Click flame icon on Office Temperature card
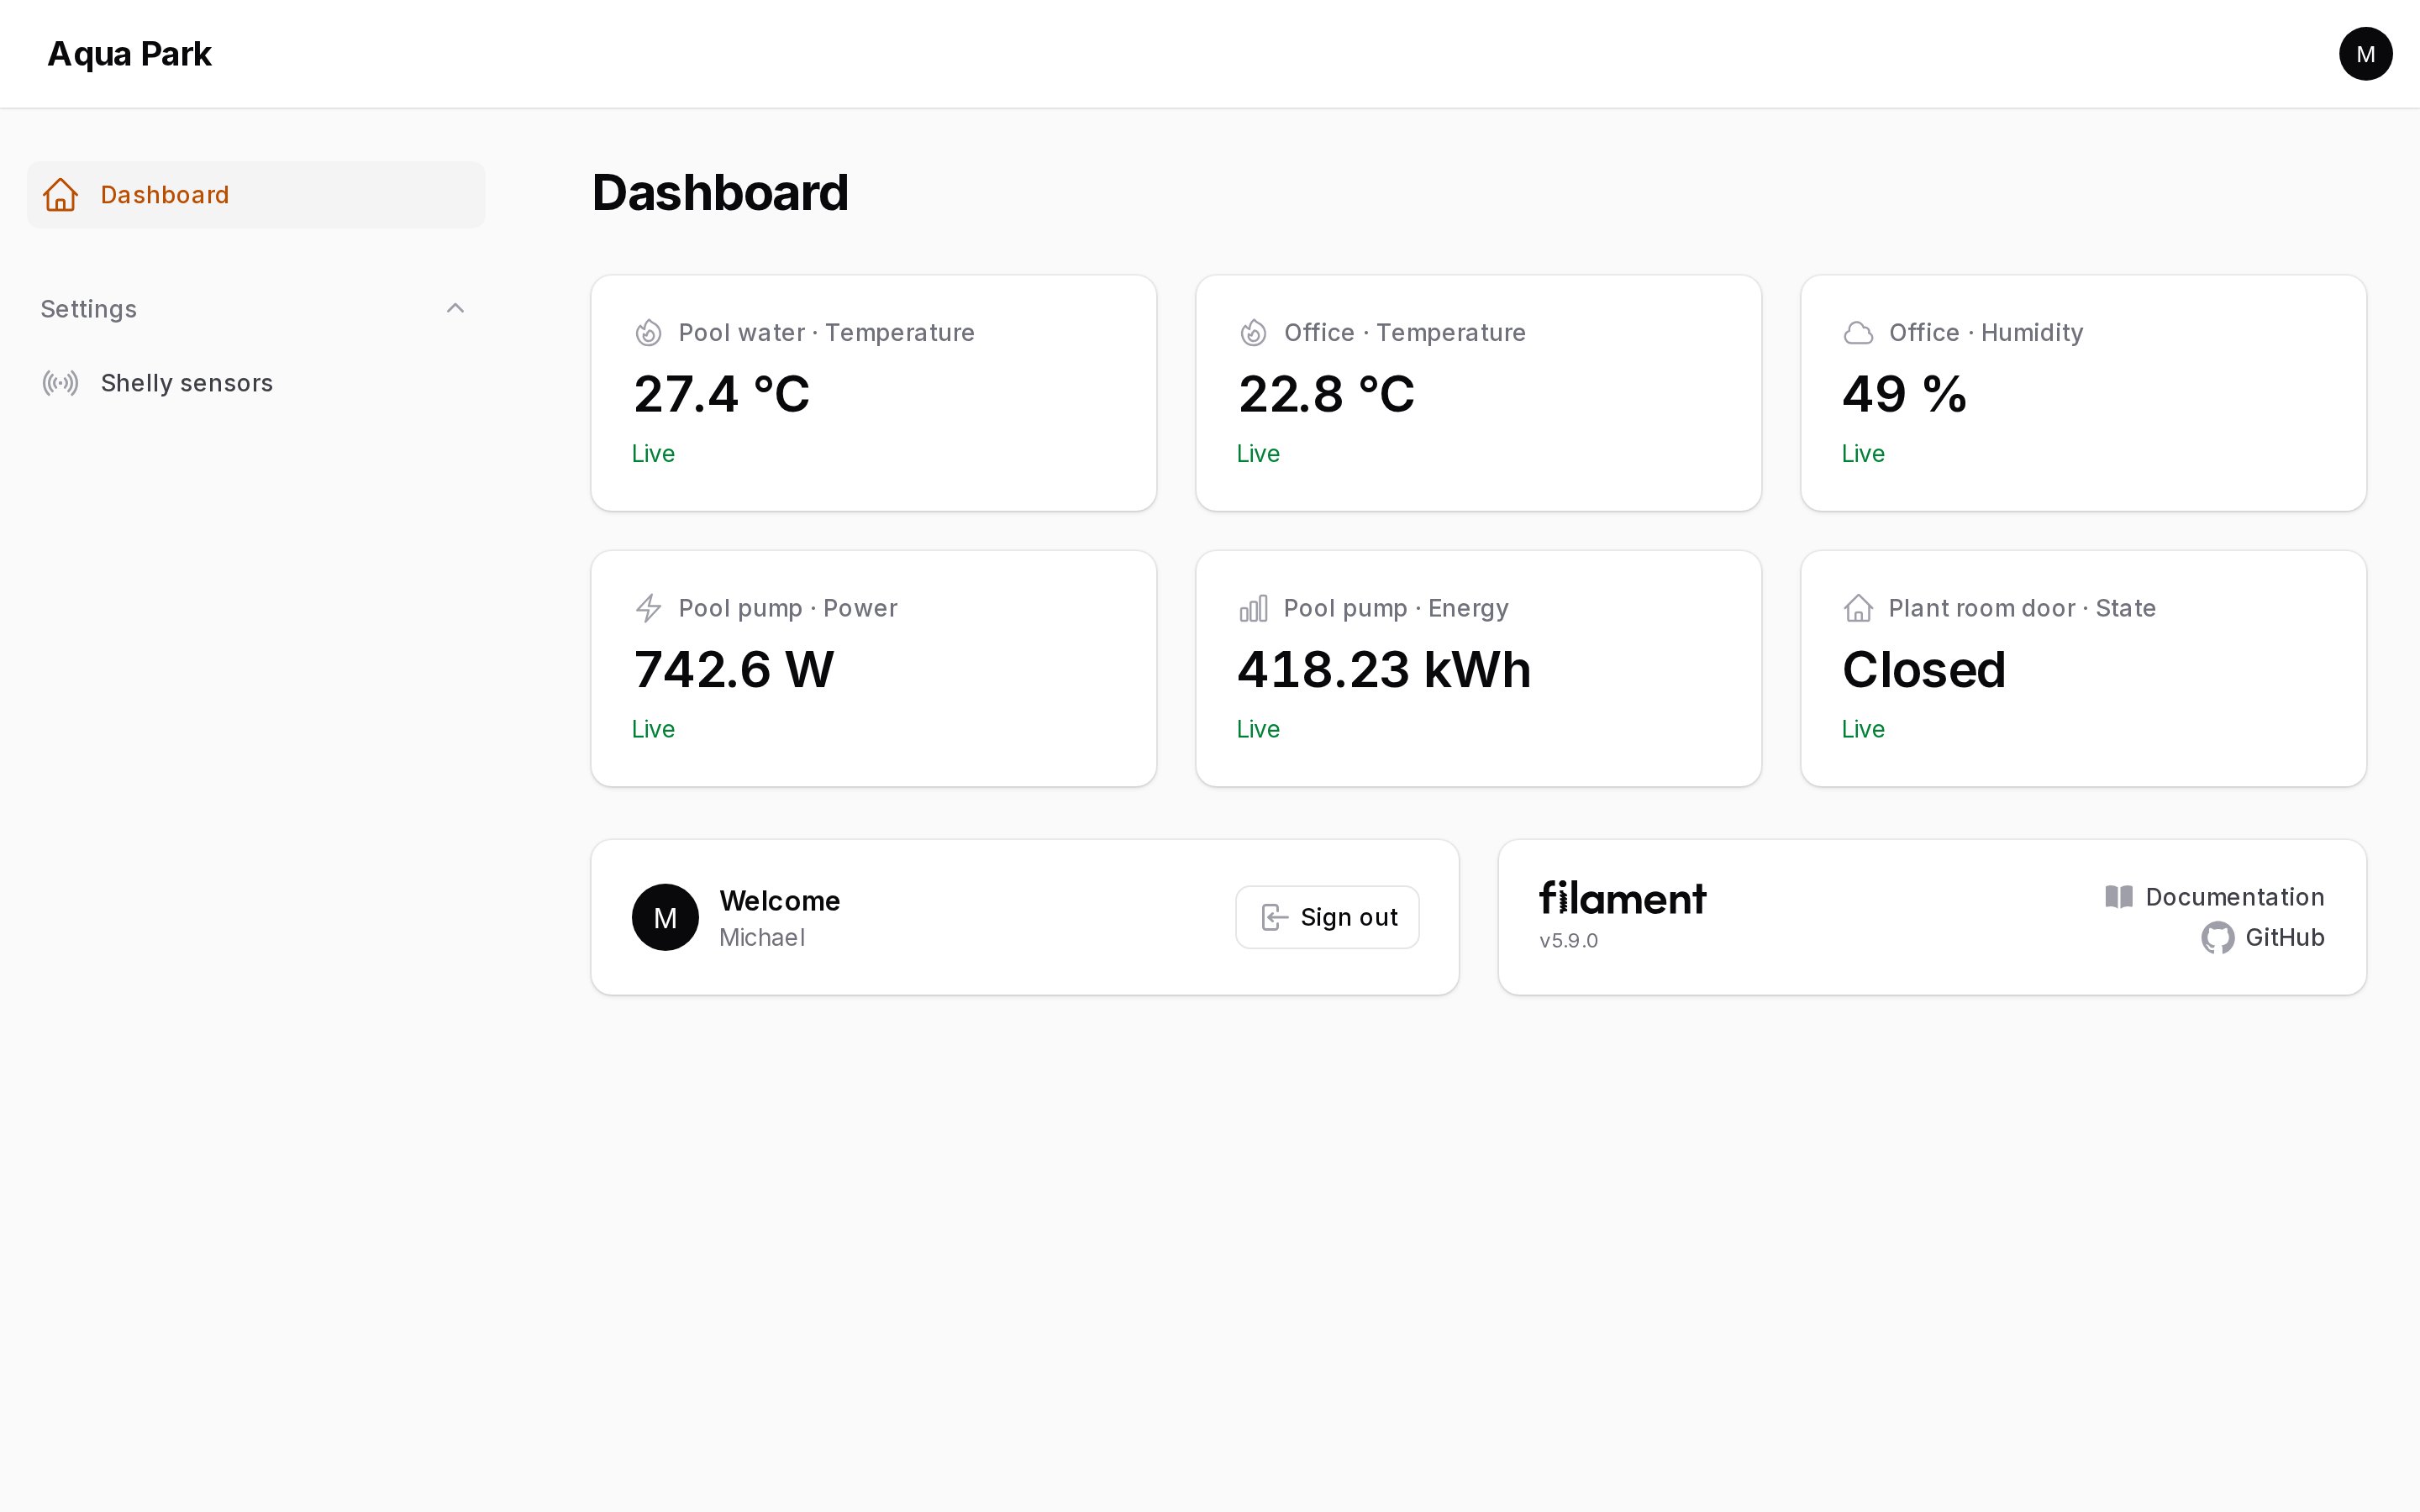Screen dimensions: 2420x1512 (x=1254, y=333)
